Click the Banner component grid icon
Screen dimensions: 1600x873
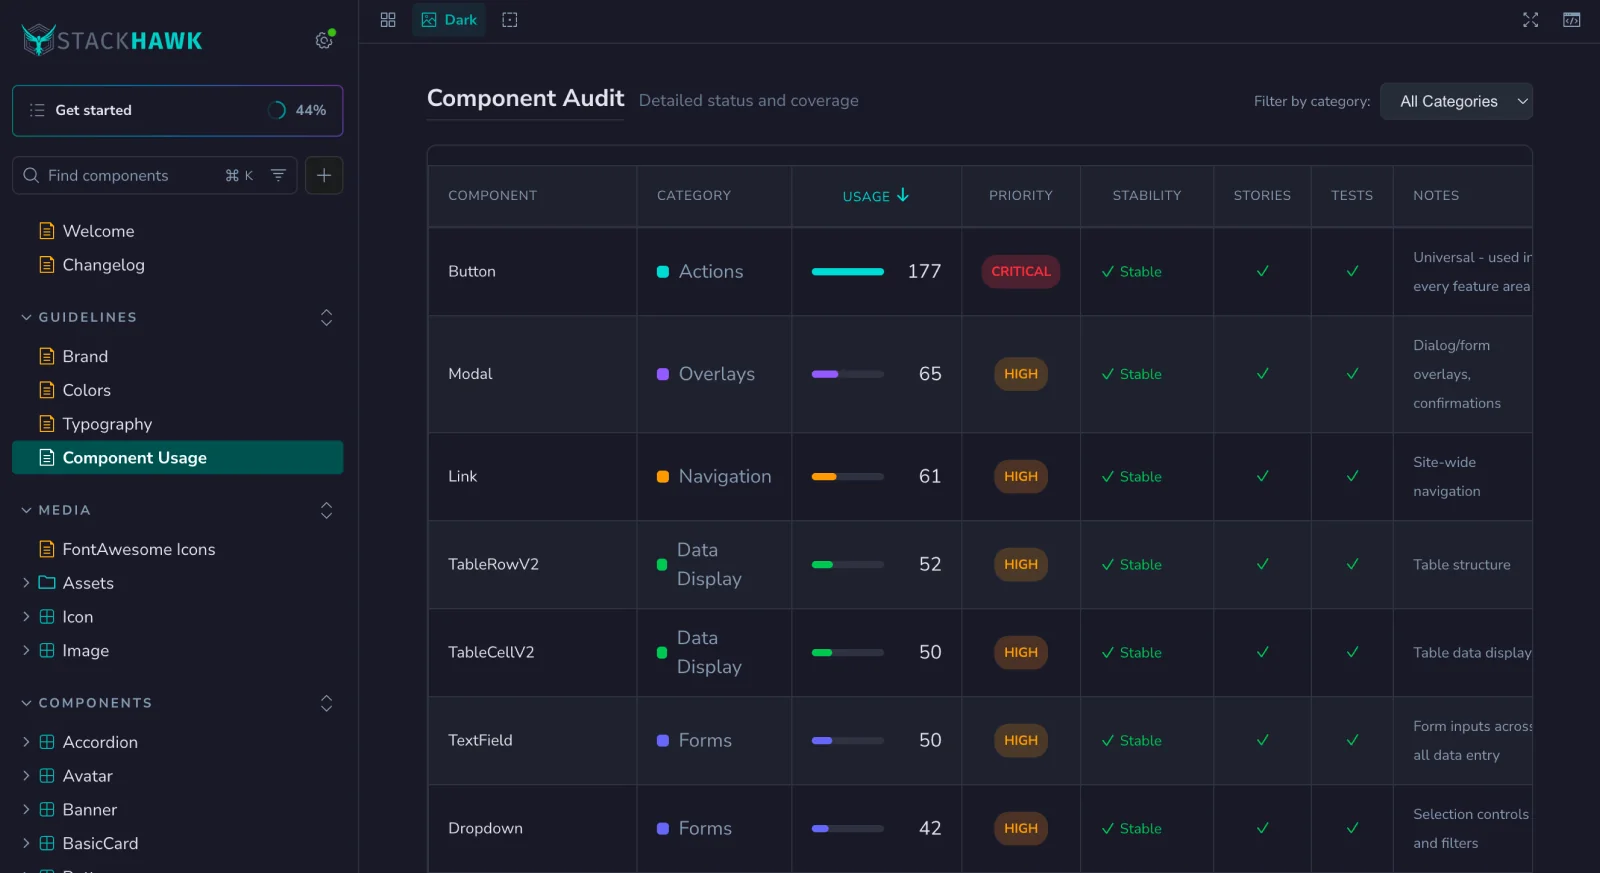pyautogui.click(x=47, y=810)
